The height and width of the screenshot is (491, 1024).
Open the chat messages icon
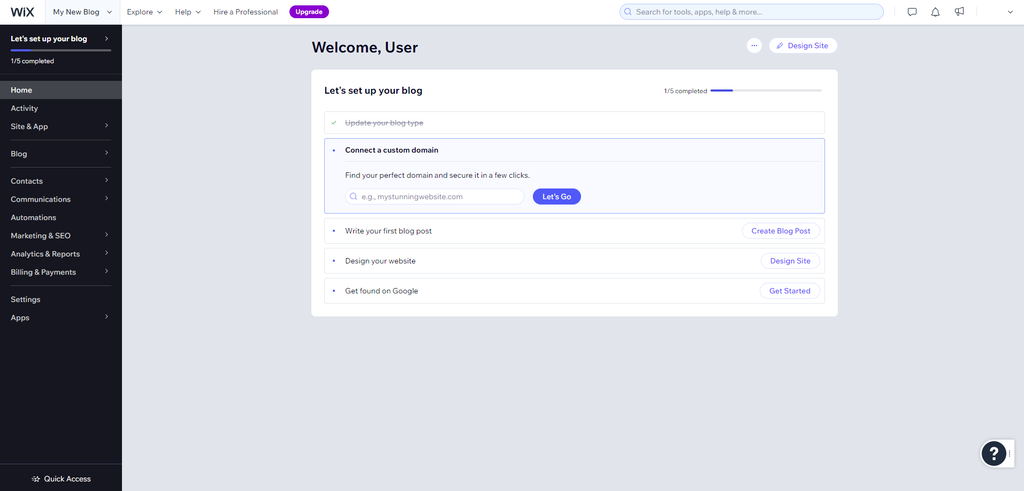(911, 12)
